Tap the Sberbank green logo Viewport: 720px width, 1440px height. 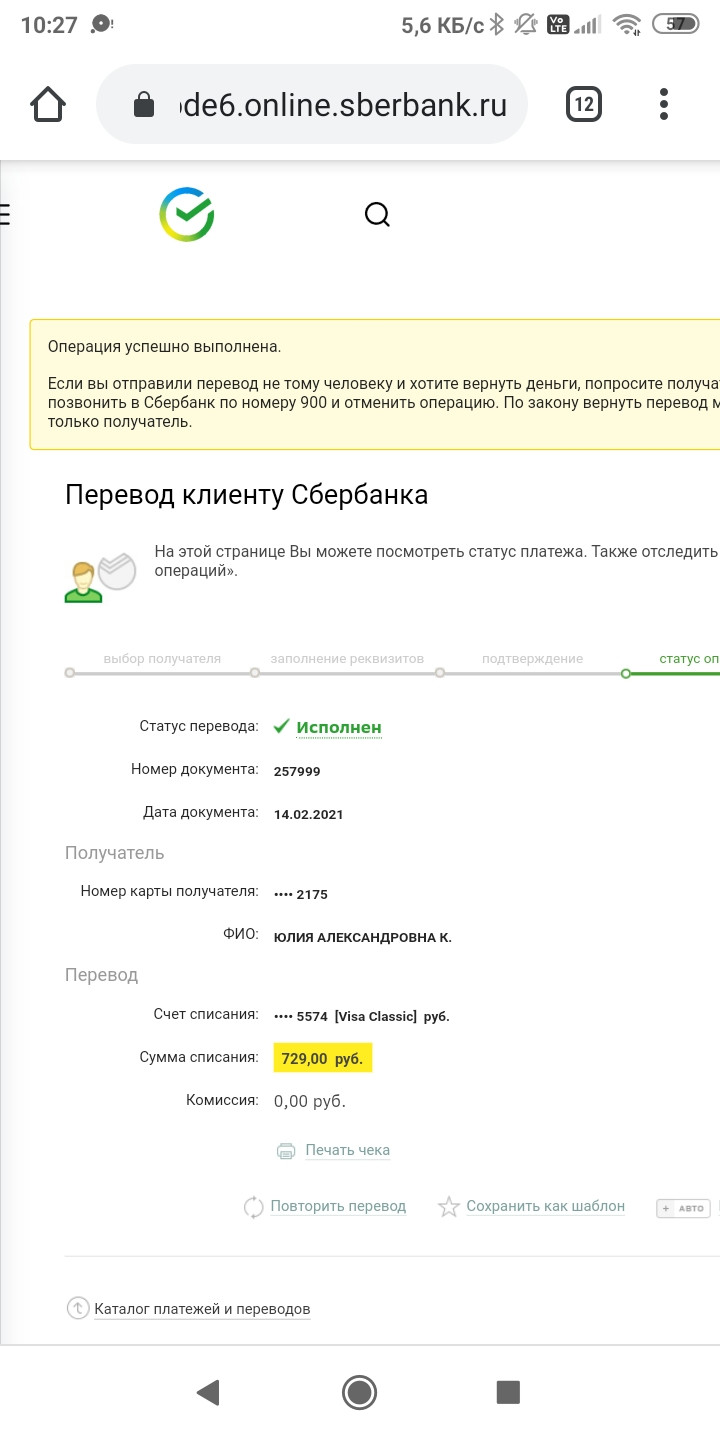pyautogui.click(x=187, y=214)
